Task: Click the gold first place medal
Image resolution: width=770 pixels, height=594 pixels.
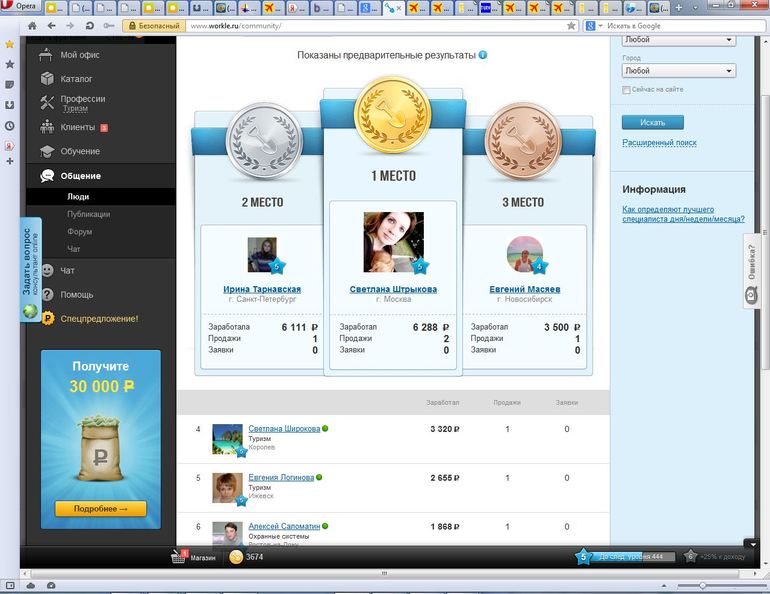Action: tap(393, 114)
